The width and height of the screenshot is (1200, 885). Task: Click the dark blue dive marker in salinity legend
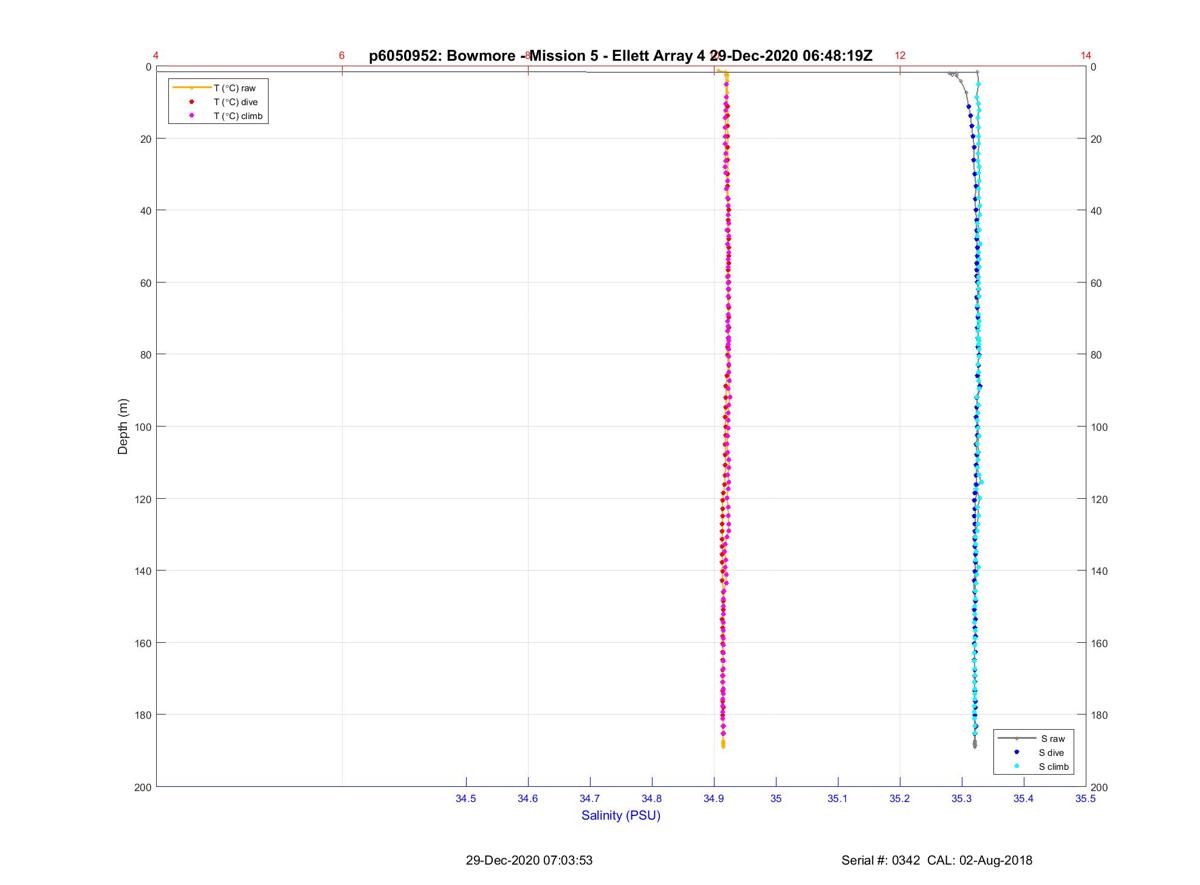[1017, 752]
